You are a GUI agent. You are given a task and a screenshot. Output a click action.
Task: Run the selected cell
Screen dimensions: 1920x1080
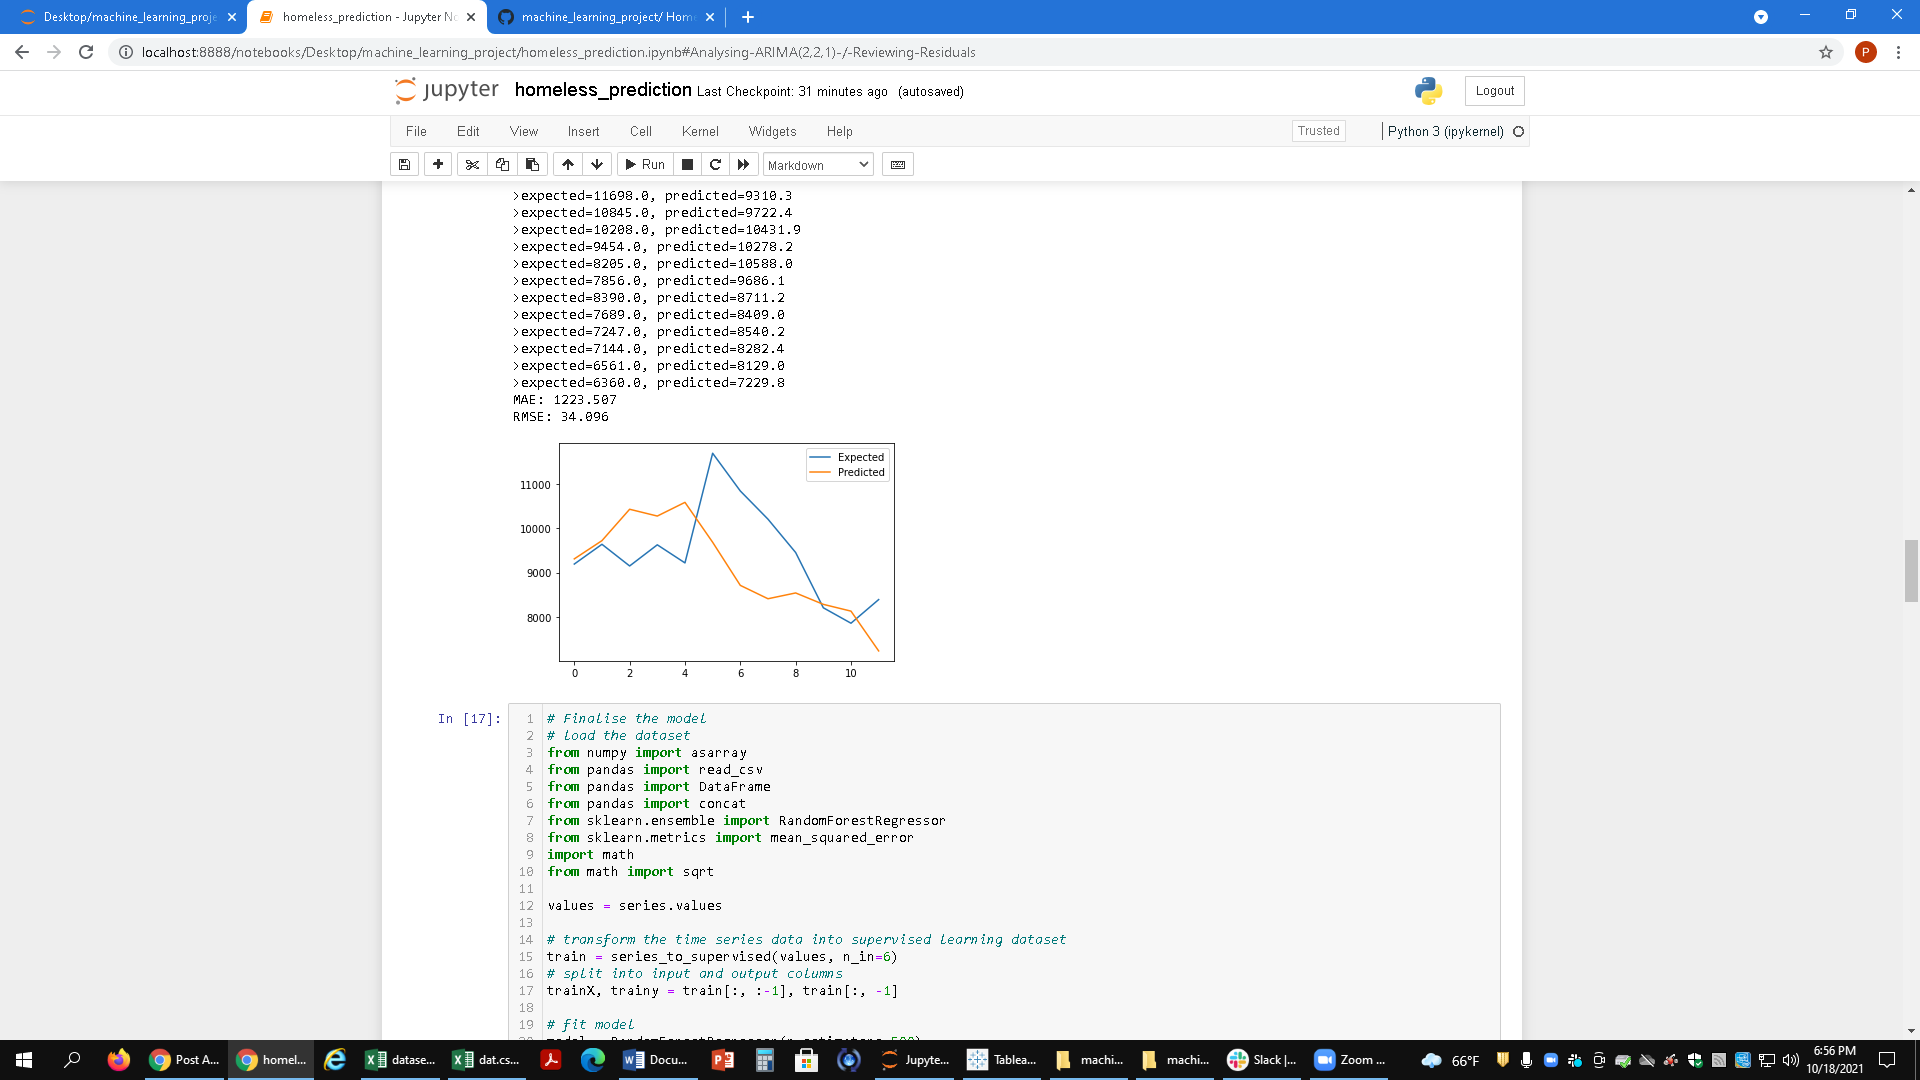645,164
